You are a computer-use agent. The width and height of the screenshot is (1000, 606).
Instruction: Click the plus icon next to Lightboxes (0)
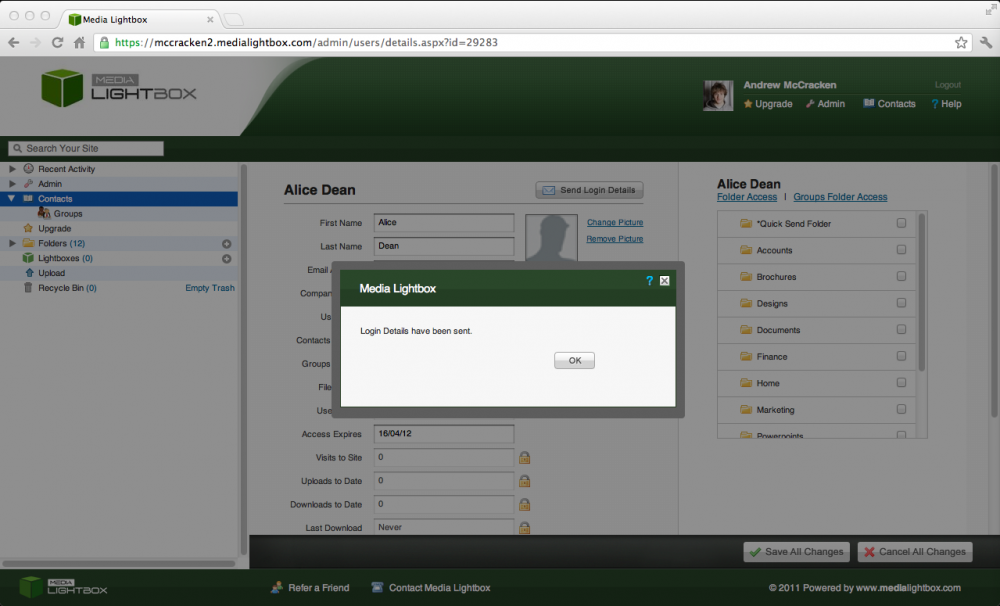(226, 259)
